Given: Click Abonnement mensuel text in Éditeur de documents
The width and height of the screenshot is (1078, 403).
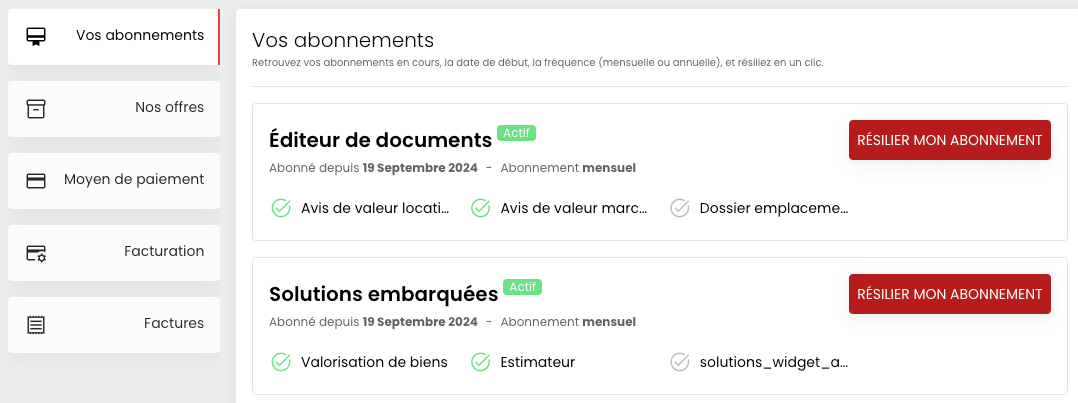Looking at the screenshot, I should point(568,168).
